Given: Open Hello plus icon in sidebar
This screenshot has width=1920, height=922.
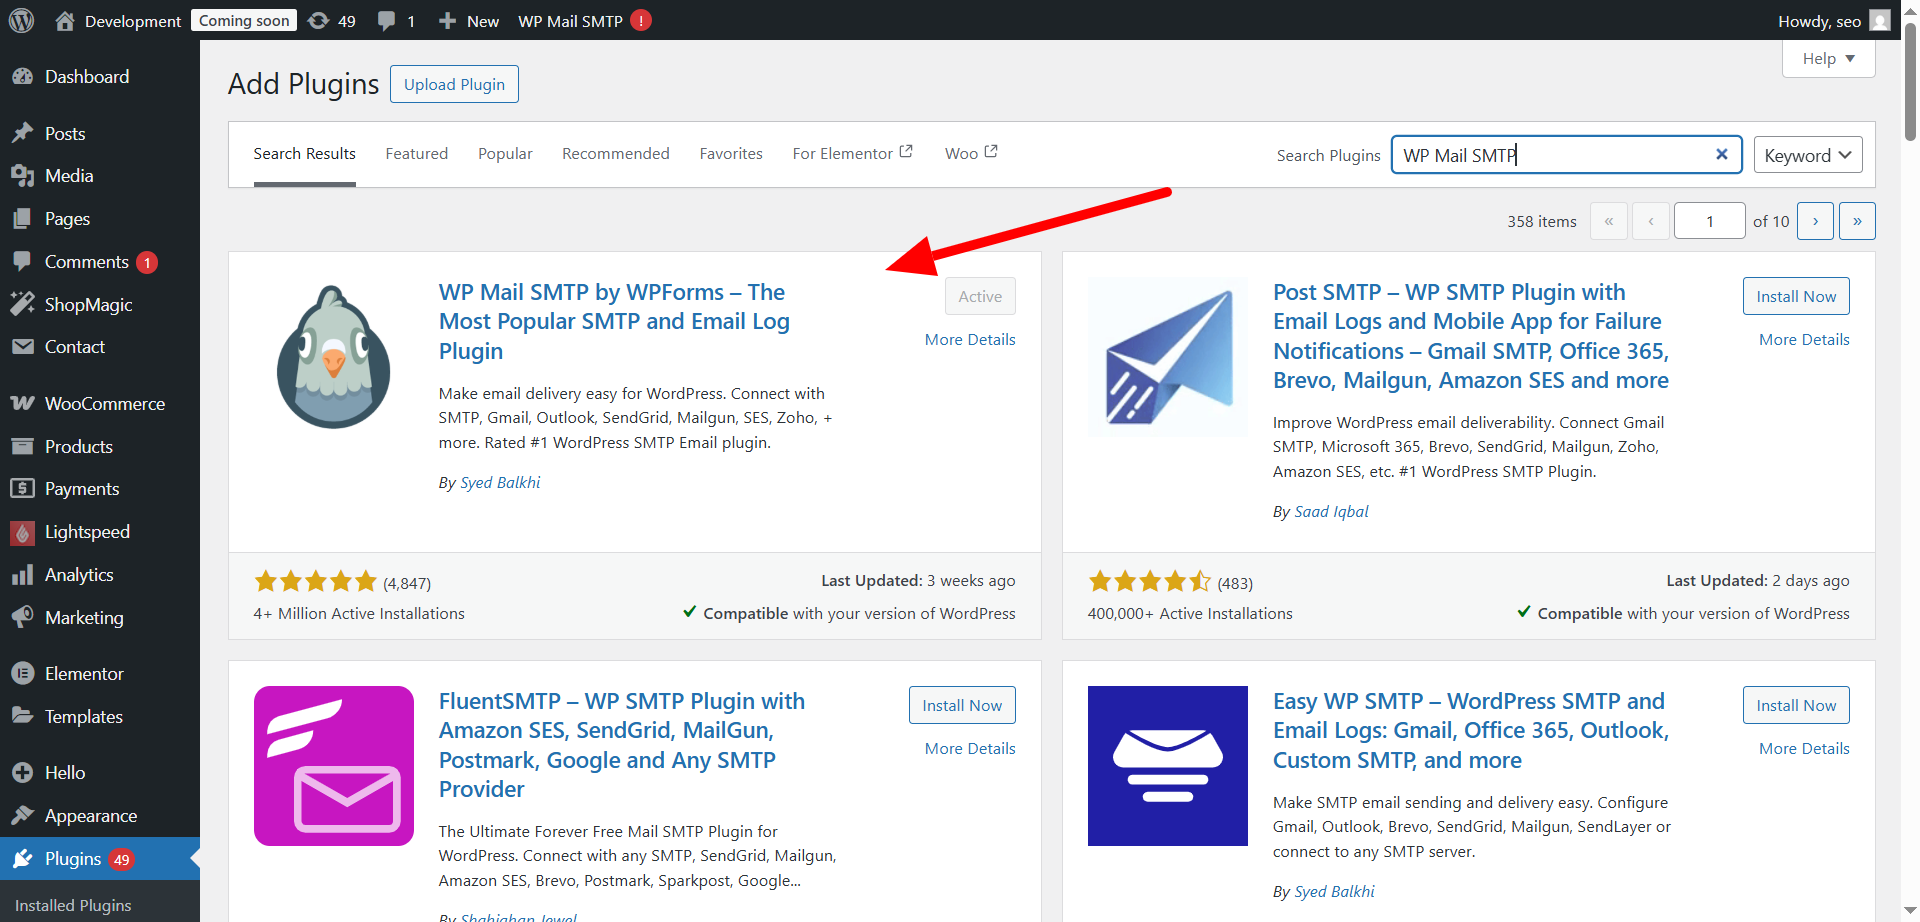Looking at the screenshot, I should [23, 773].
